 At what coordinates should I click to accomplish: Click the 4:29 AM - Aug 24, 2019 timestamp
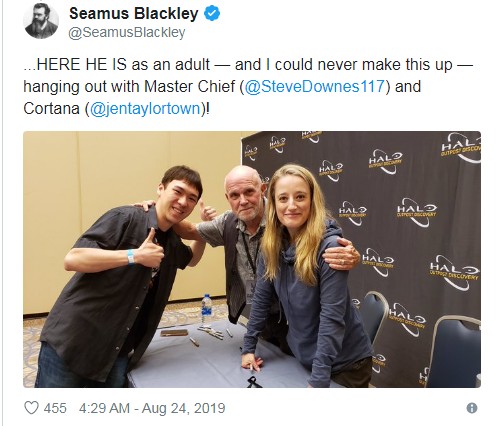pos(152,408)
